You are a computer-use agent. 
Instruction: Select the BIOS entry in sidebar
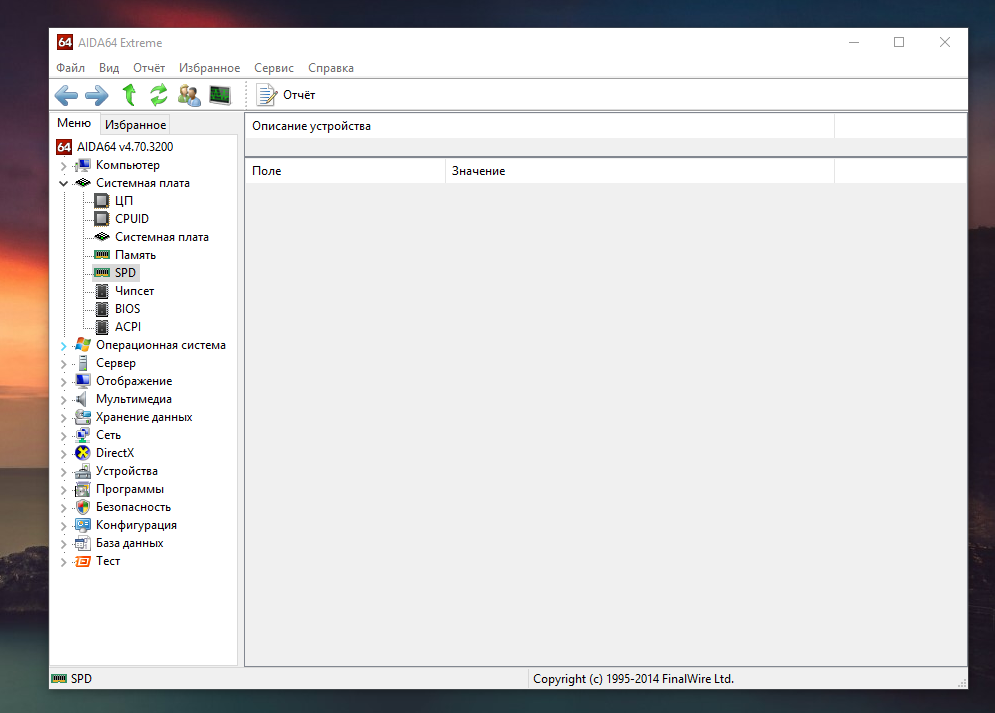(x=127, y=309)
